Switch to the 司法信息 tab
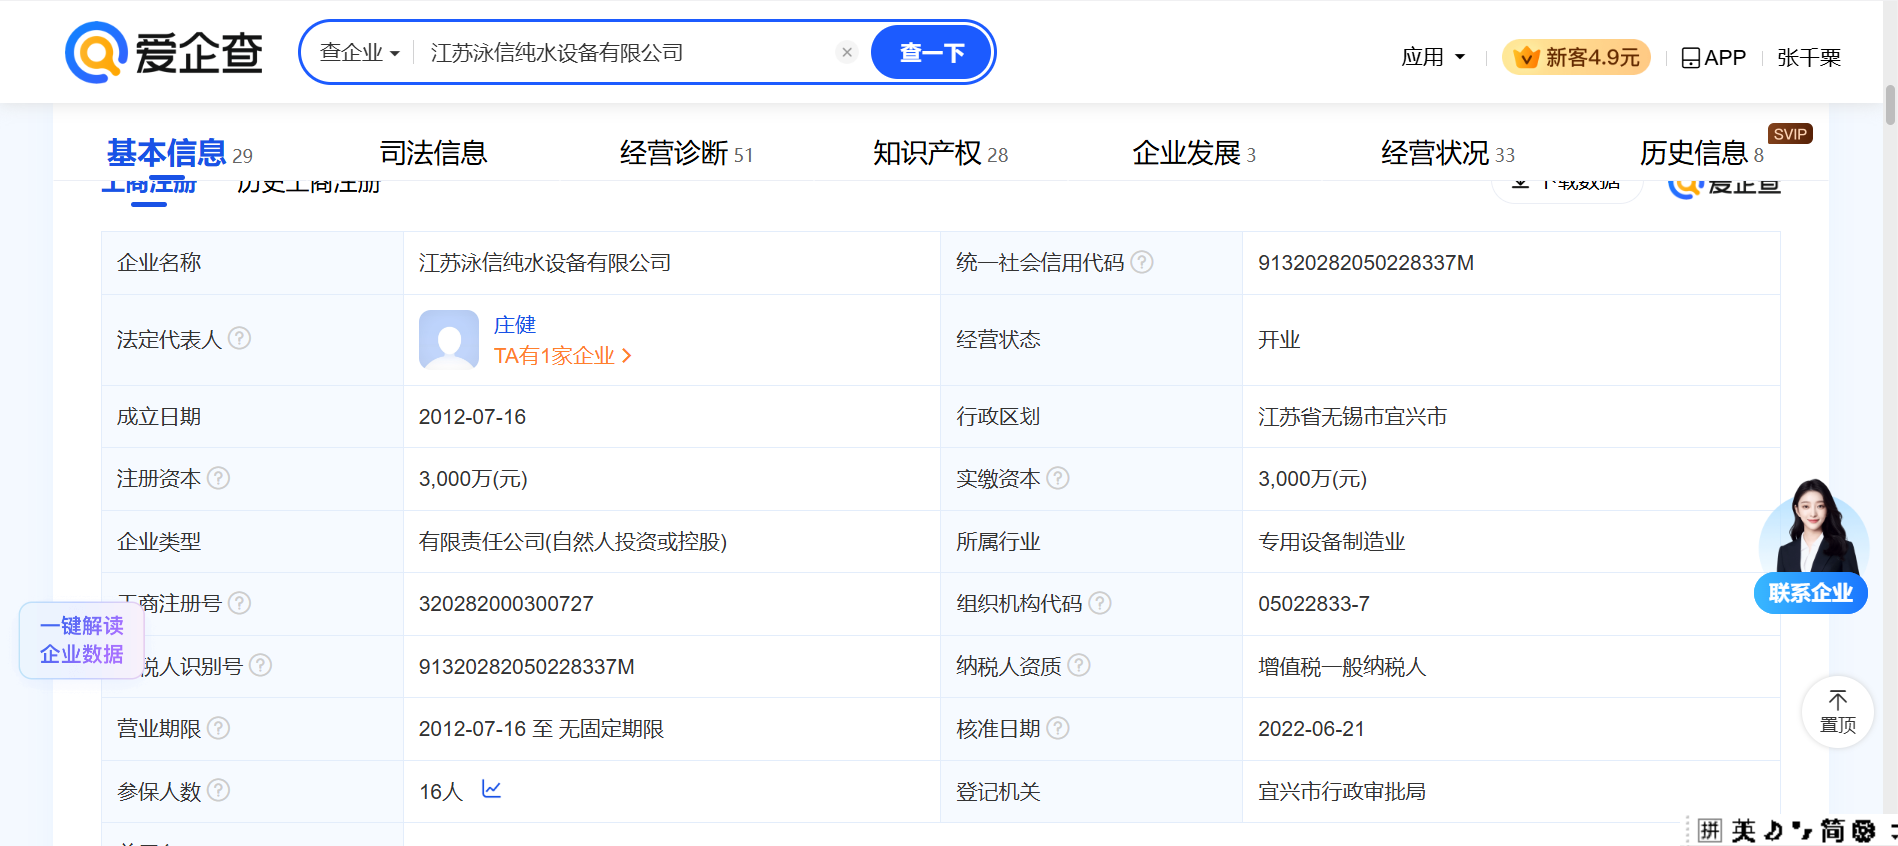The image size is (1898, 846). click(x=433, y=153)
